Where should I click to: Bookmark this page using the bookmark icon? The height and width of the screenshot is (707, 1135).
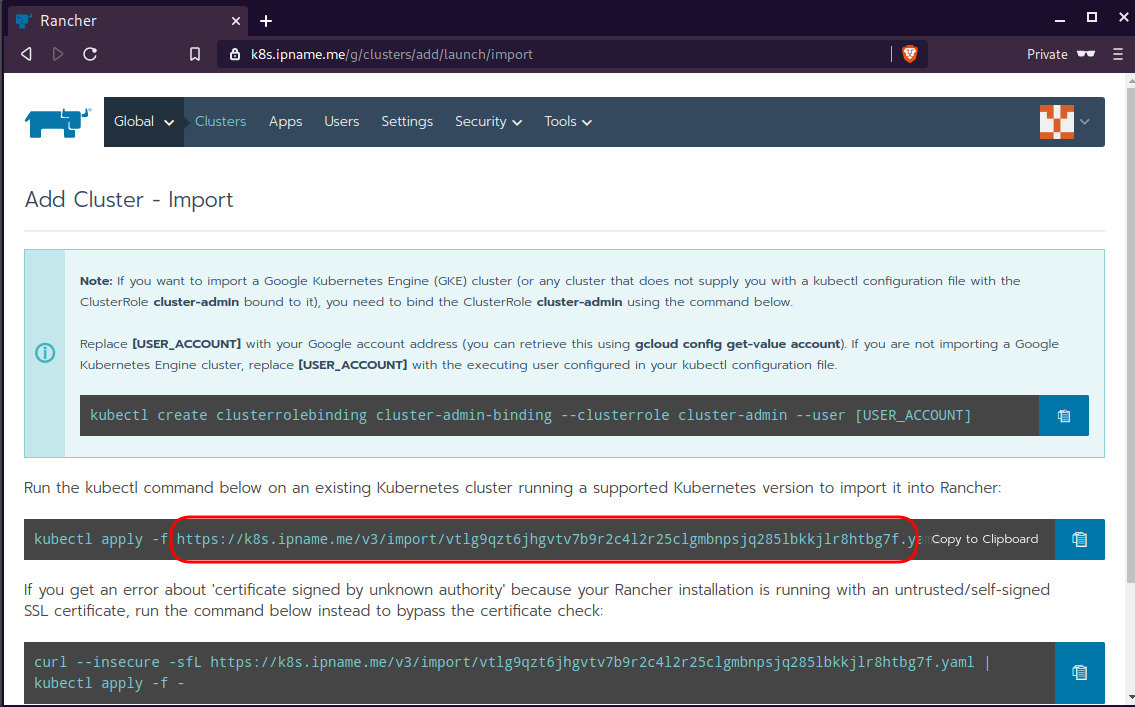[195, 54]
